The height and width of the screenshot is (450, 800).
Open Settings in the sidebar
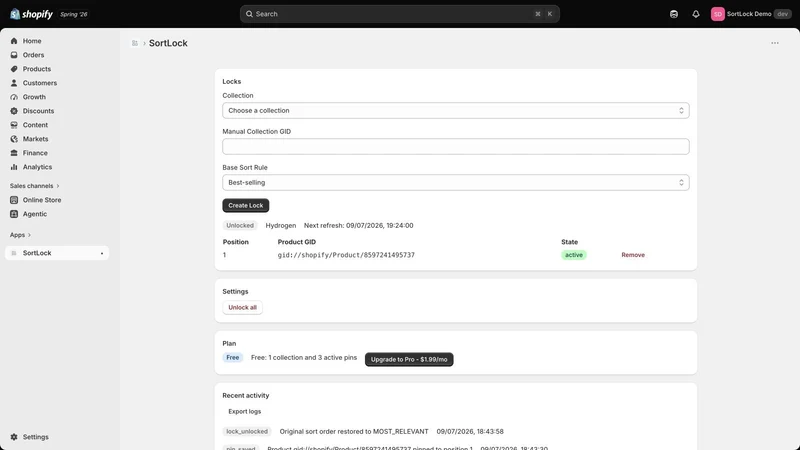[x=36, y=437]
